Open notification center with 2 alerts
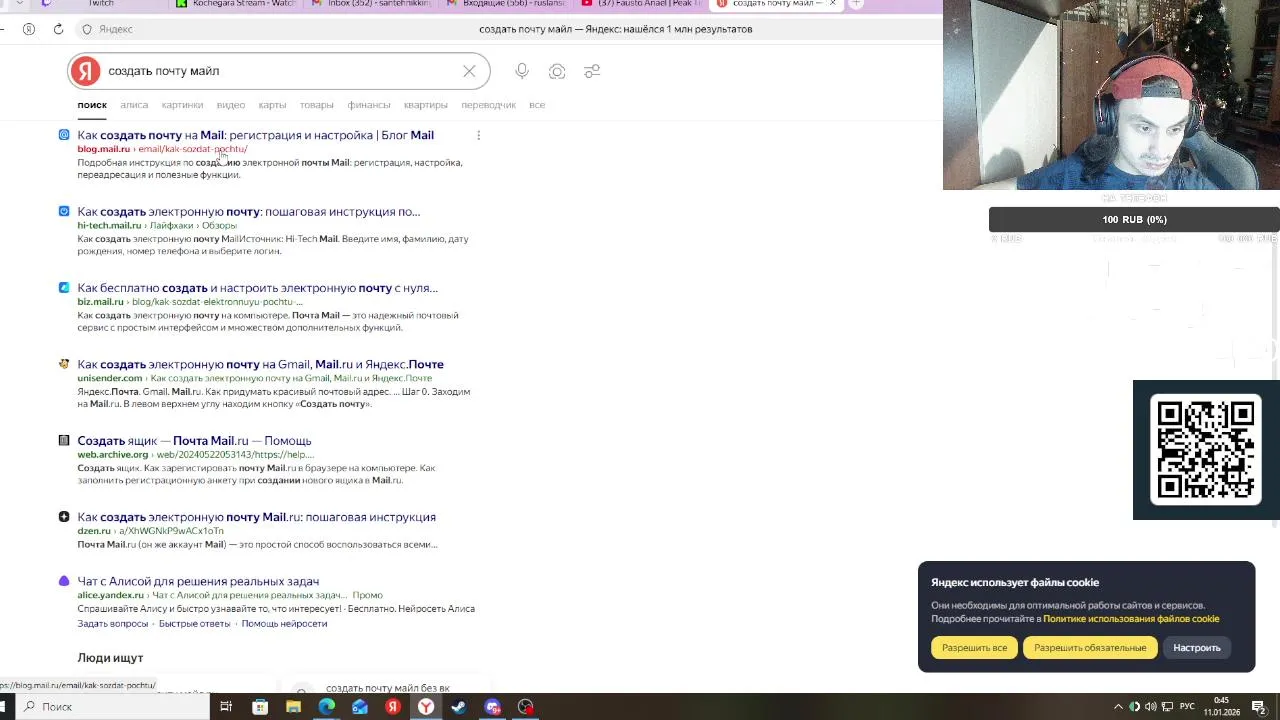Image resolution: width=1280 pixels, height=720 pixels. coord(1259,707)
